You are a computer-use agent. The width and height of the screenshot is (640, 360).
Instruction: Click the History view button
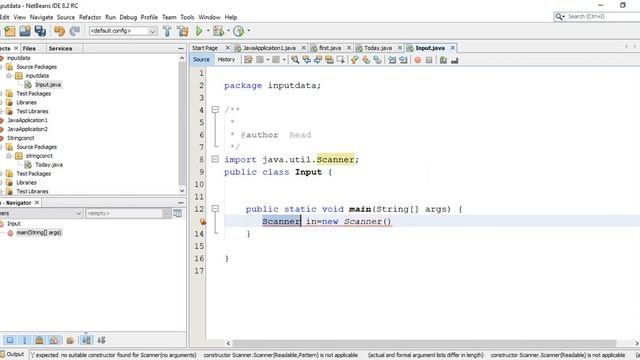tap(226, 60)
